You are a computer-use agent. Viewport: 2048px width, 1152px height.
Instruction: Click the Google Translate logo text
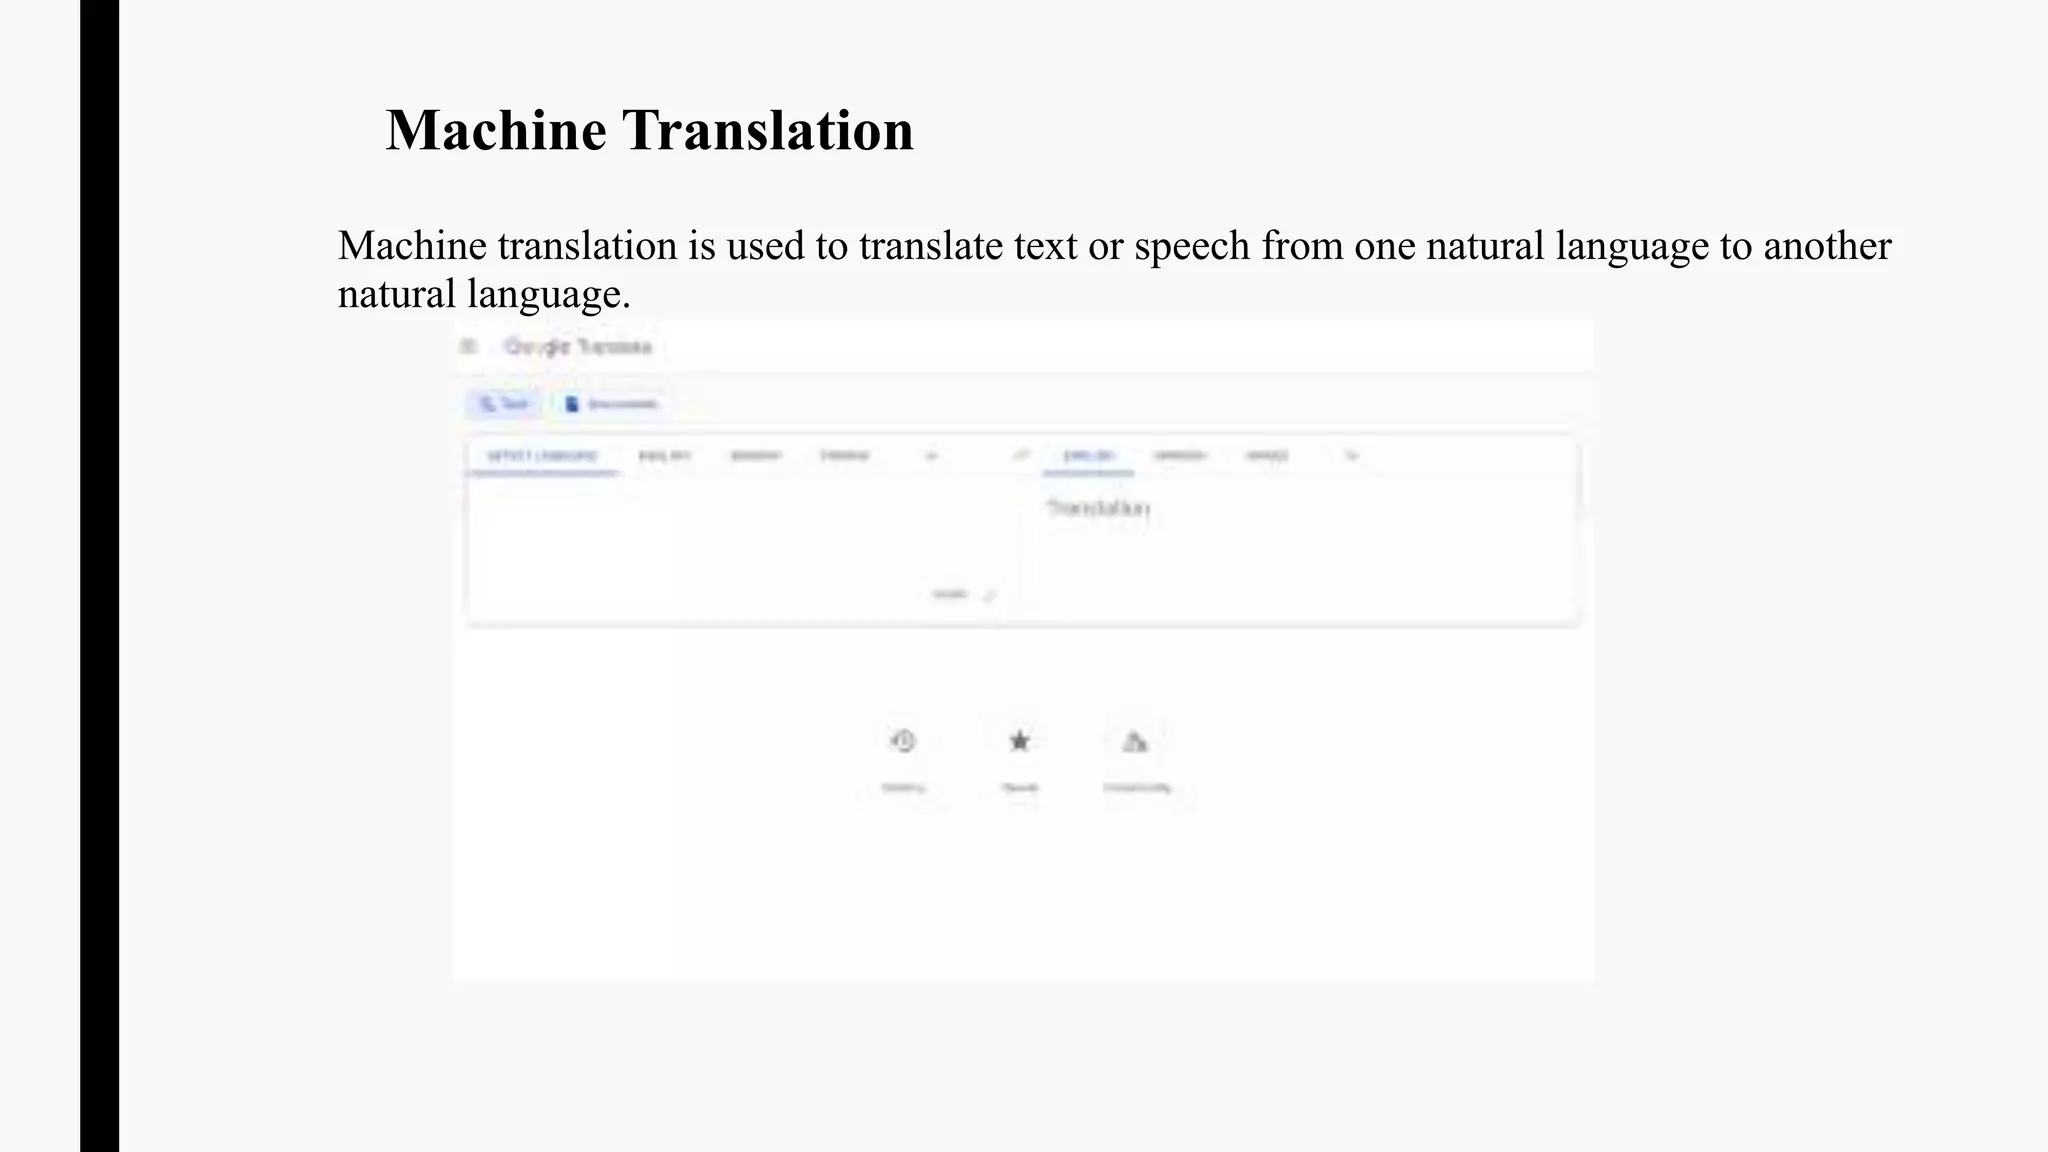pos(578,346)
